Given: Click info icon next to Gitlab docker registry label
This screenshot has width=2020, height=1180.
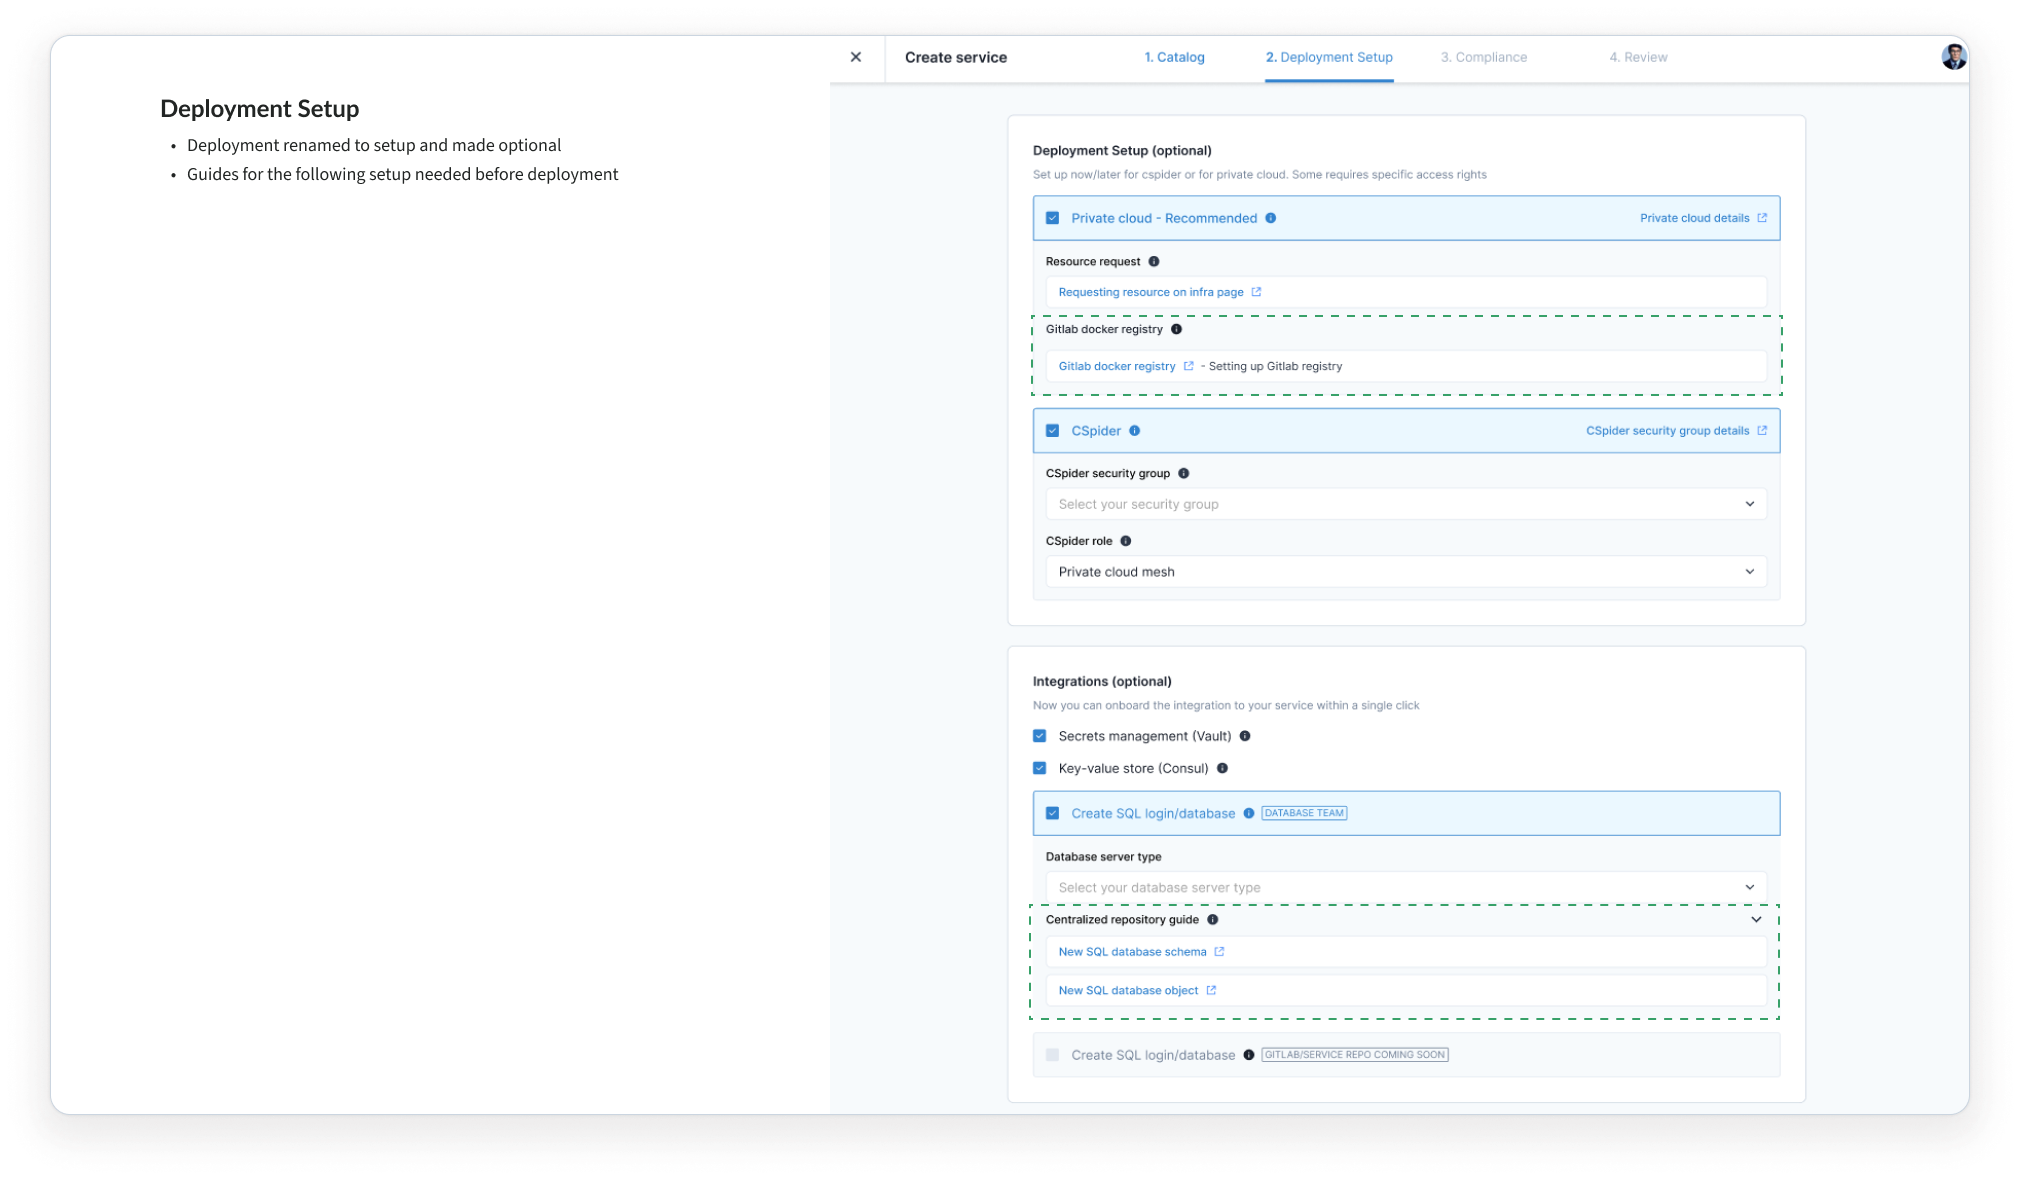Looking at the screenshot, I should tap(1176, 329).
